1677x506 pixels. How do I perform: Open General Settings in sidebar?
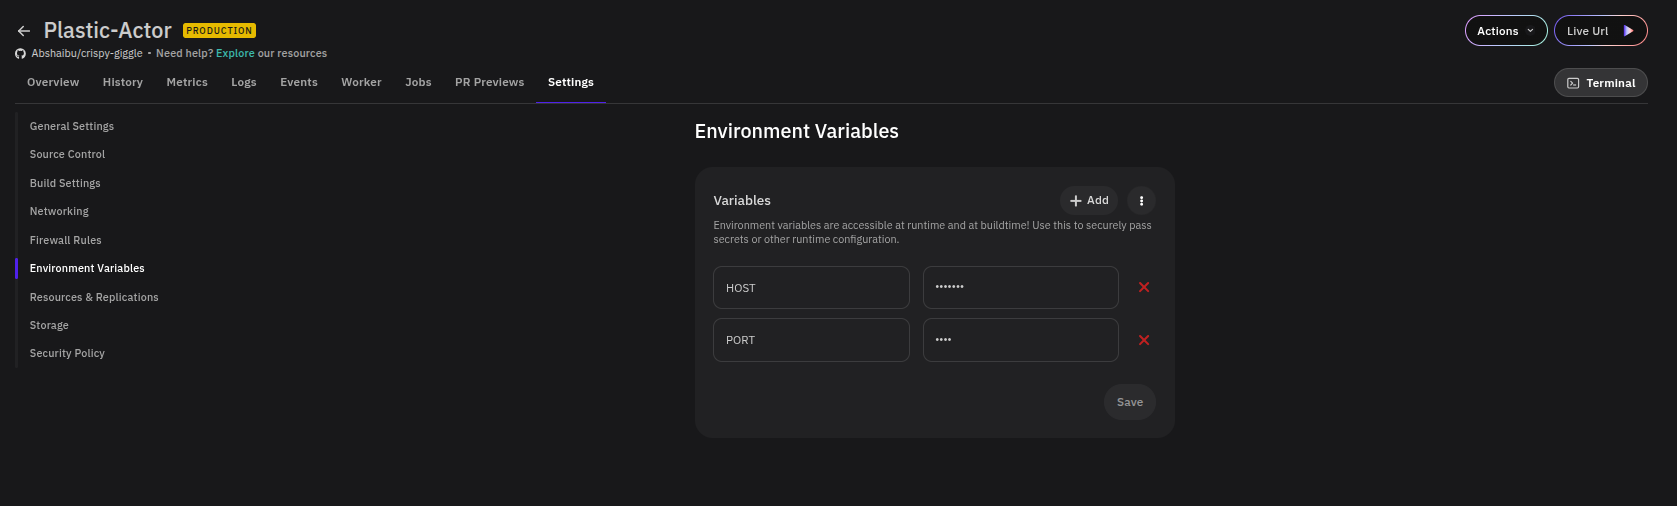72,126
